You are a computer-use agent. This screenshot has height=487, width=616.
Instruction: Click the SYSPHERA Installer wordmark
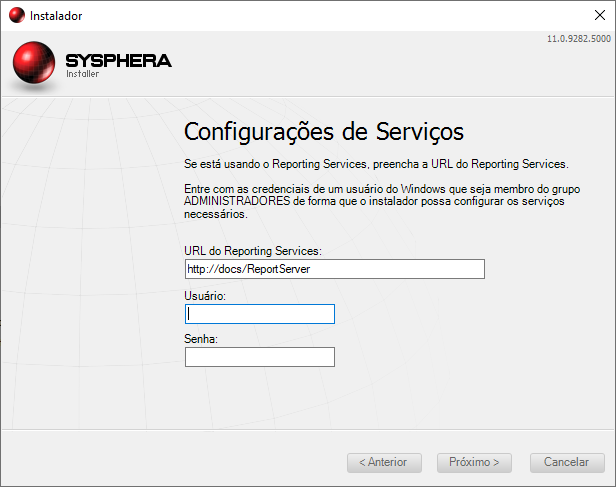point(118,65)
